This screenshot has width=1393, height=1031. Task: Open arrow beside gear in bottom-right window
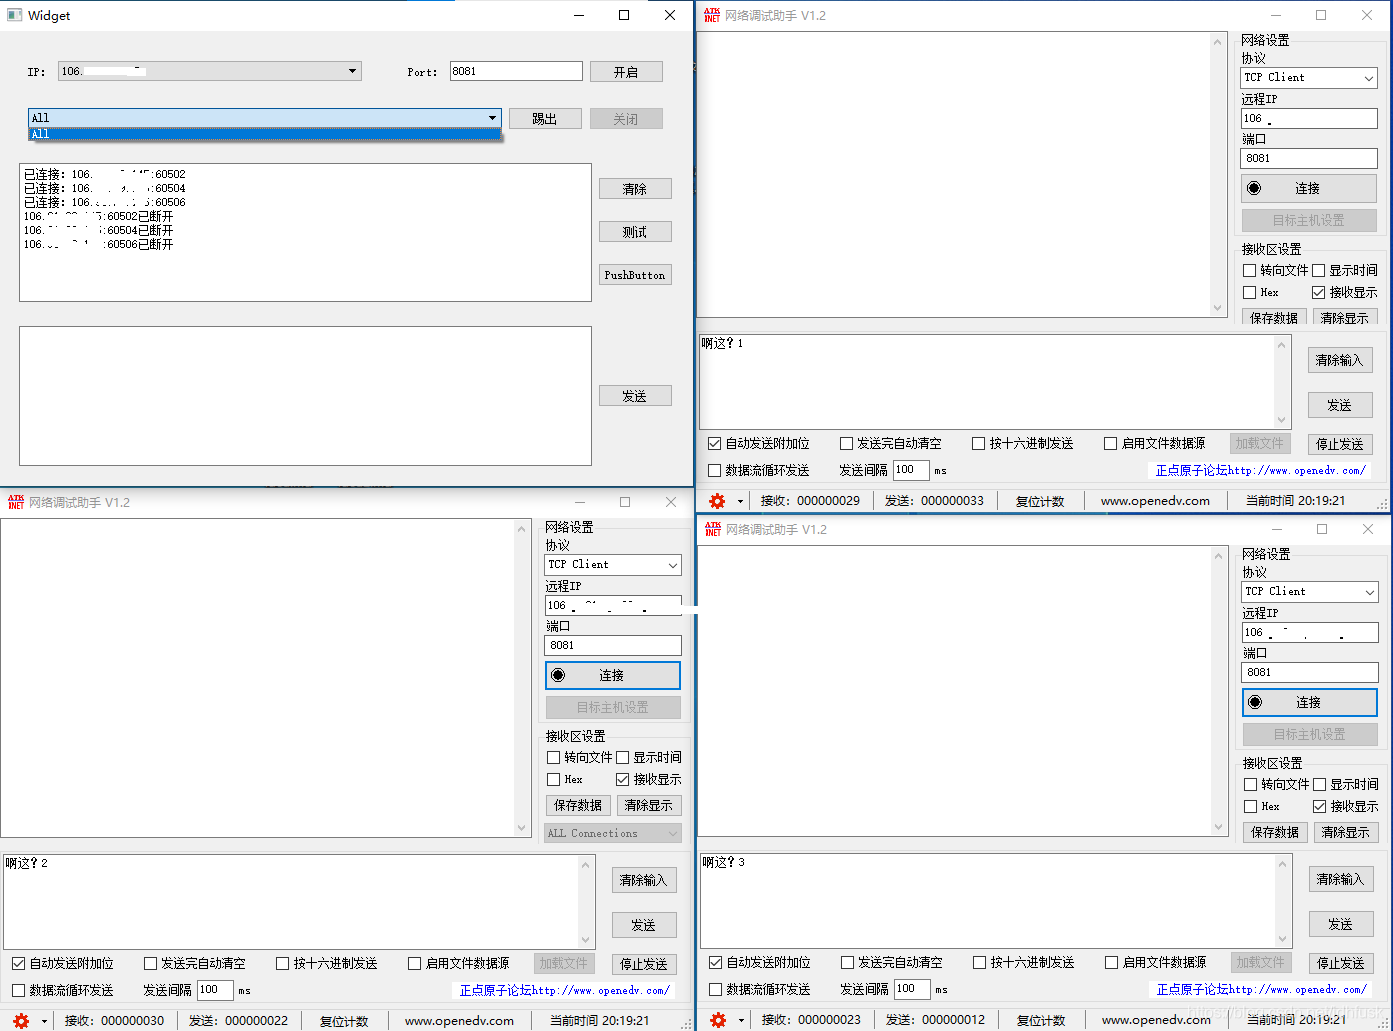click(x=742, y=1020)
